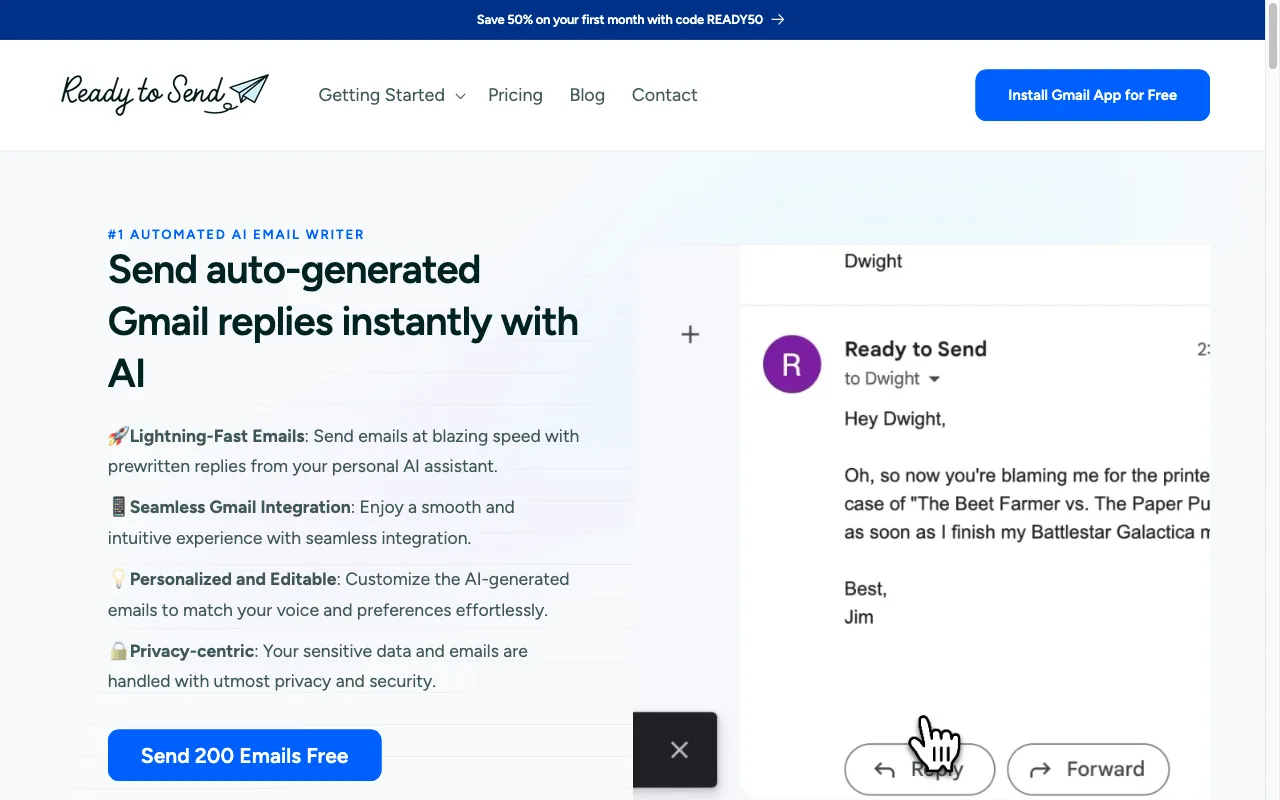
Task: Click the Ready to Send logo
Action: click(165, 94)
